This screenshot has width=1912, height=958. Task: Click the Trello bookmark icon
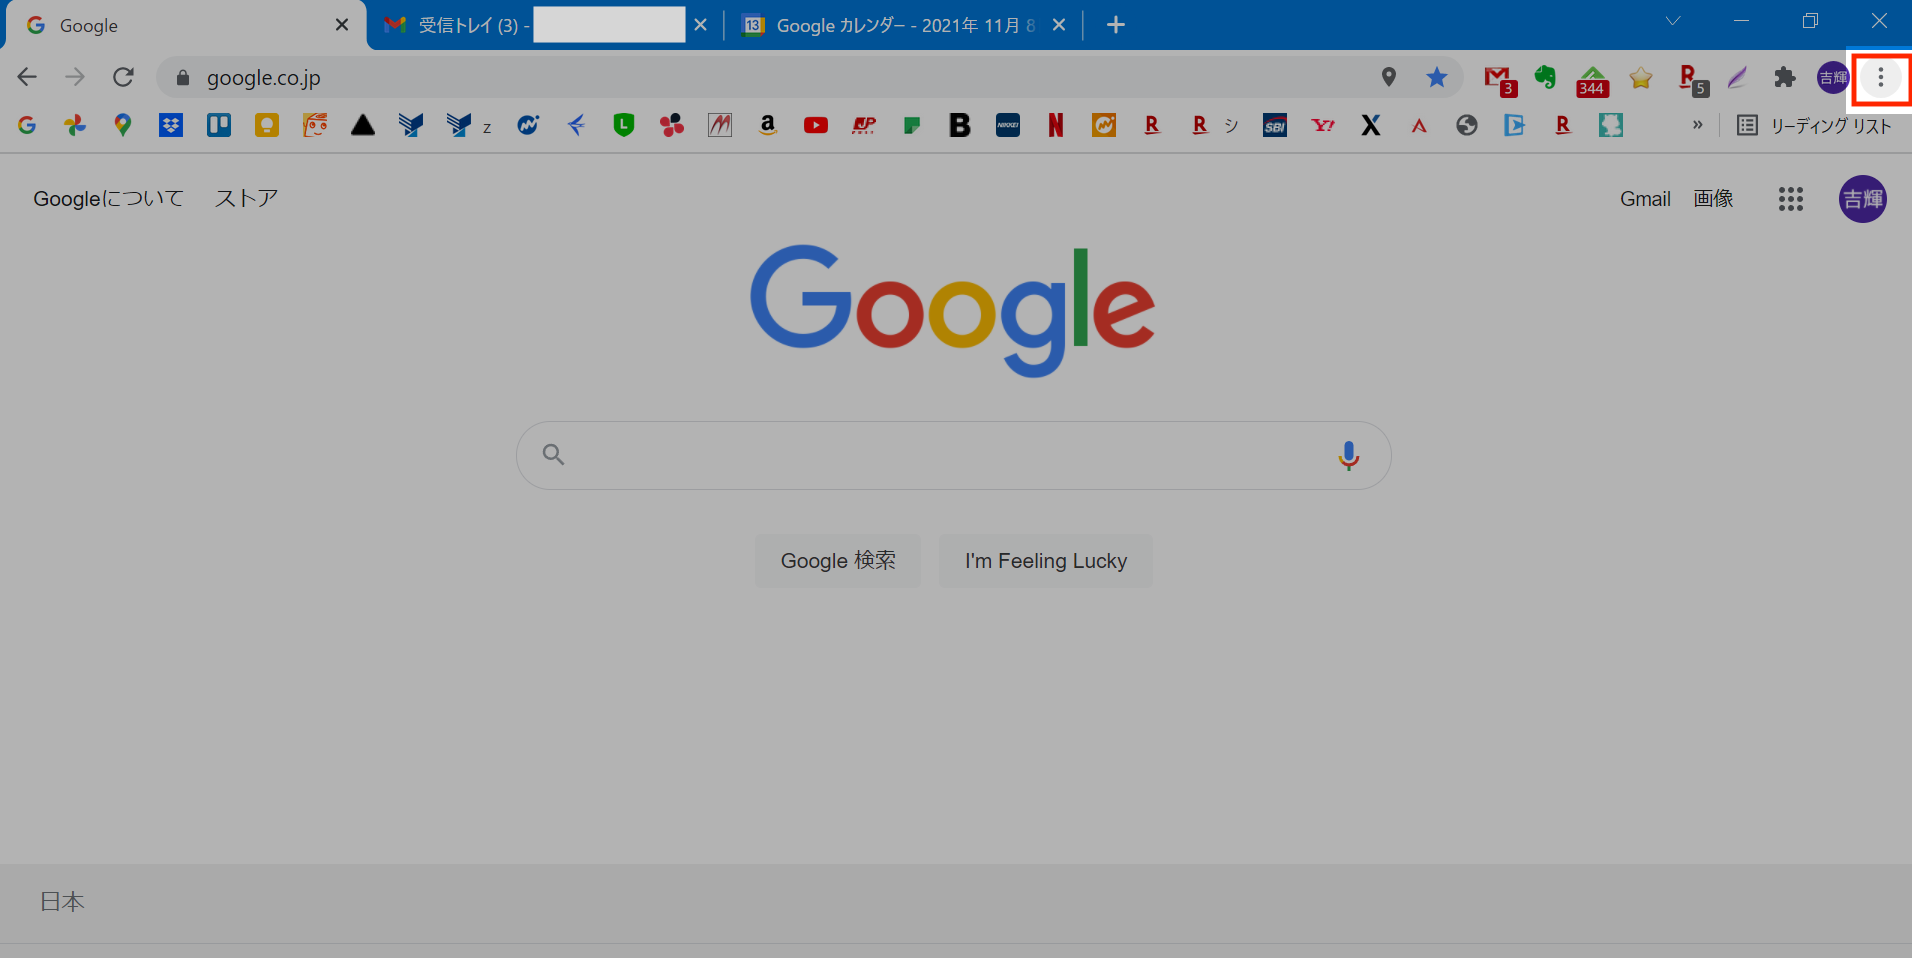pos(219,125)
